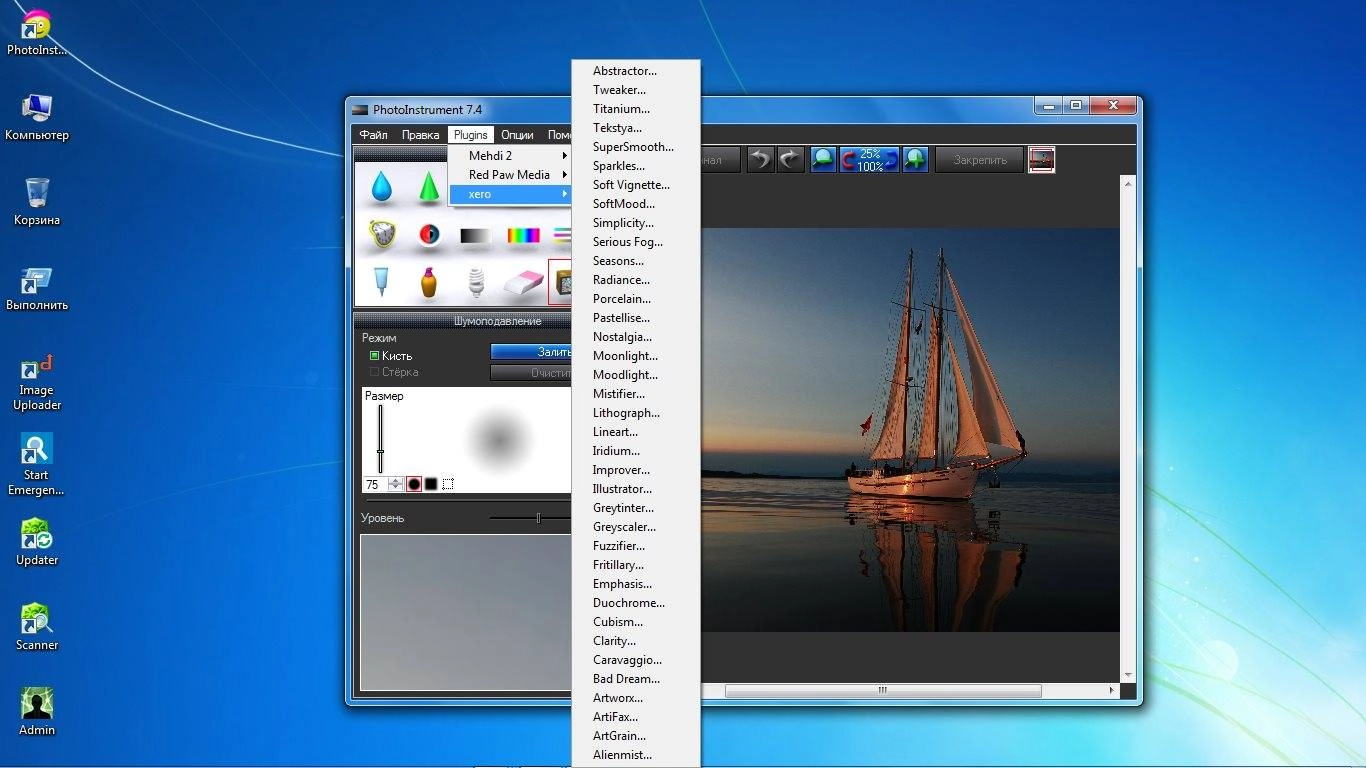Enable the Кисть brush mode checkbox
The width and height of the screenshot is (1366, 768).
click(x=374, y=356)
